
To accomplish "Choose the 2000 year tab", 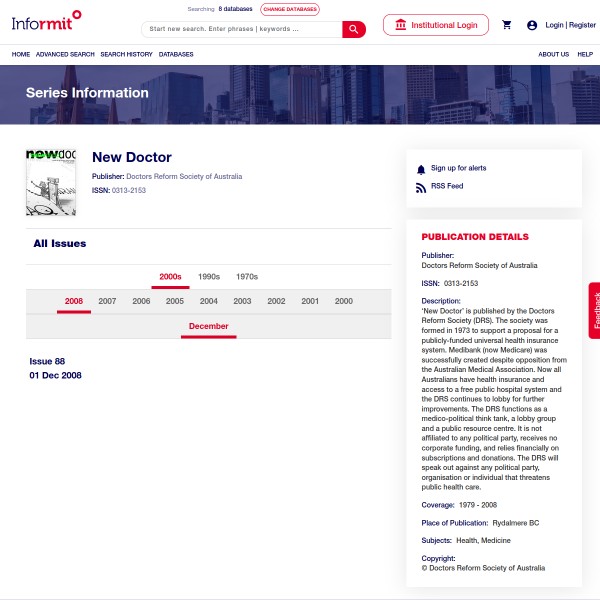I will coord(343,301).
